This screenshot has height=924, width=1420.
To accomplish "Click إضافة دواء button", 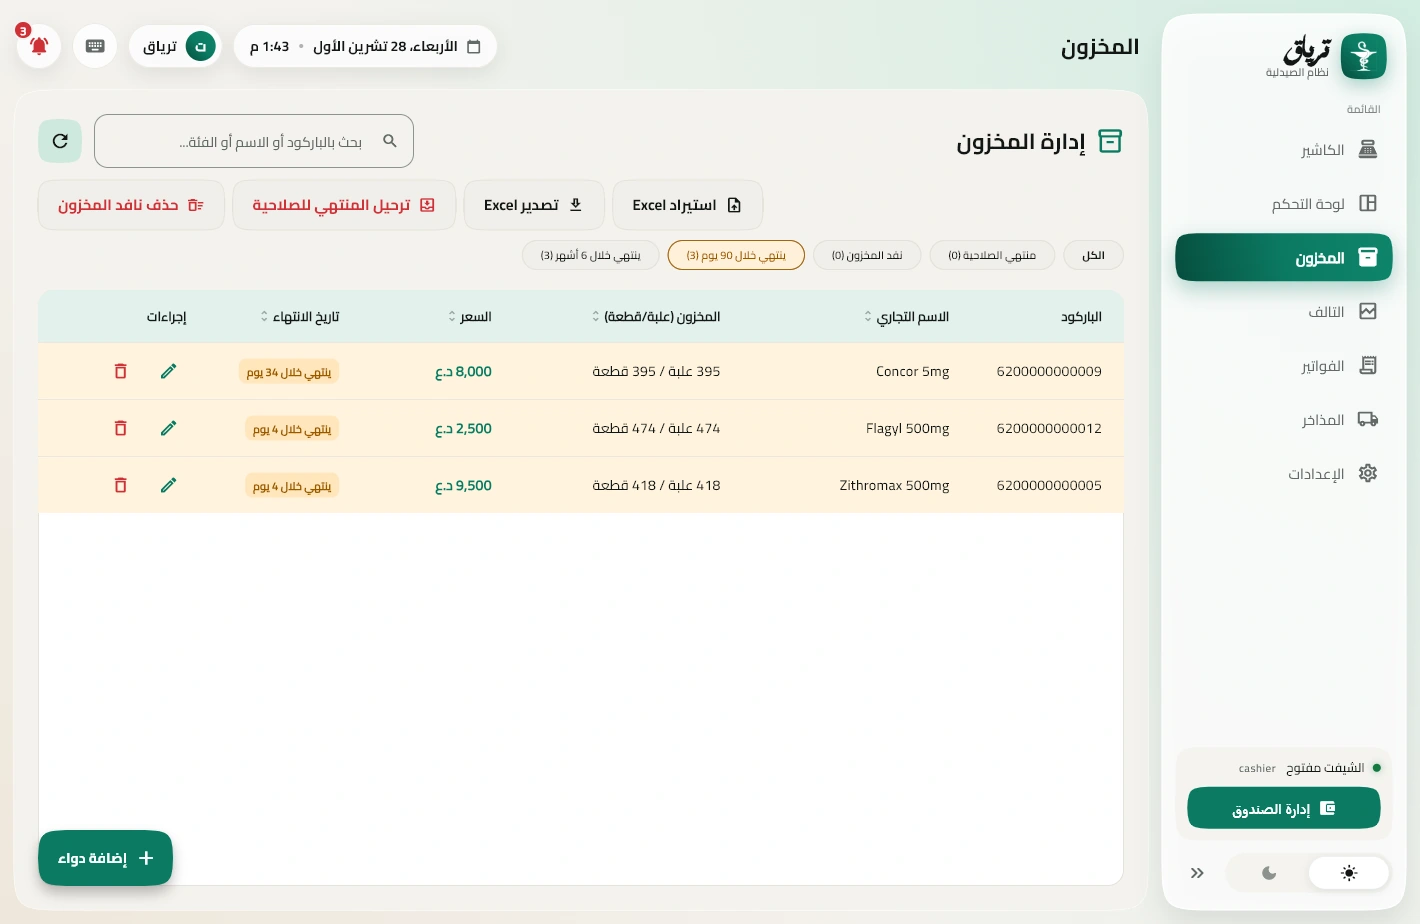I will [106, 858].
